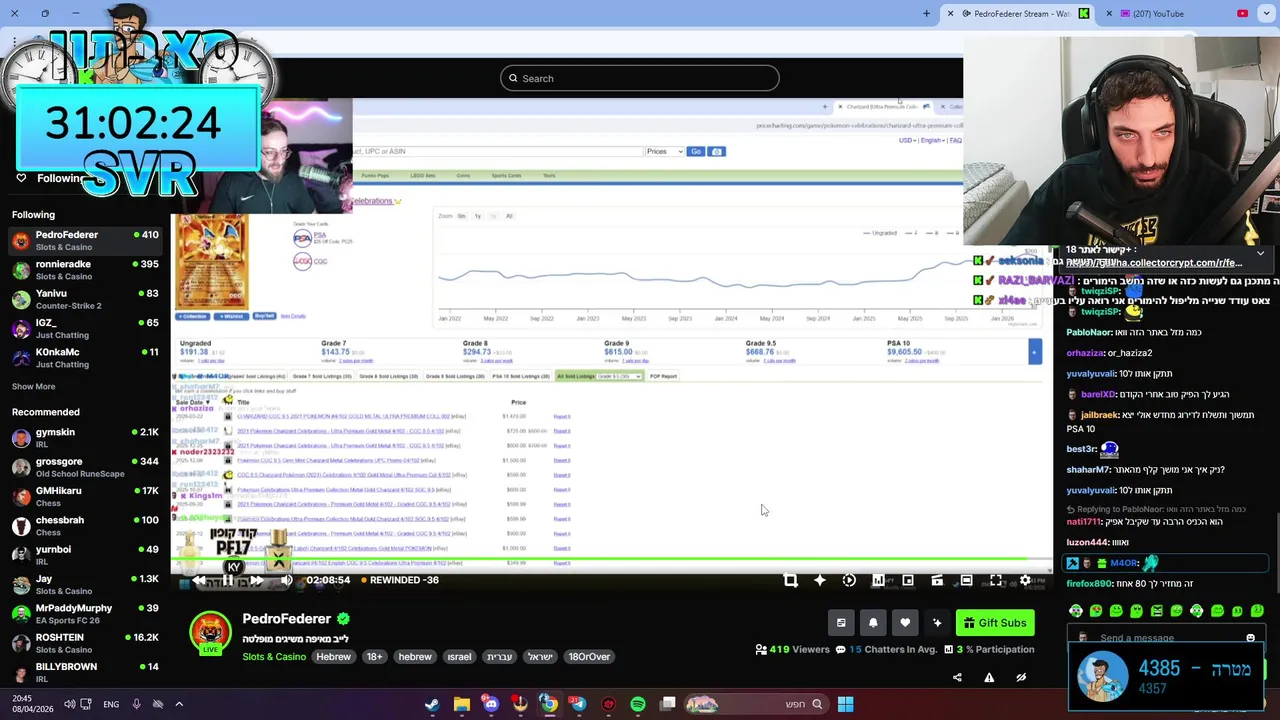Screen dimensions: 1280x720
Task: Rewind the stream with the back button
Action: (x=199, y=580)
